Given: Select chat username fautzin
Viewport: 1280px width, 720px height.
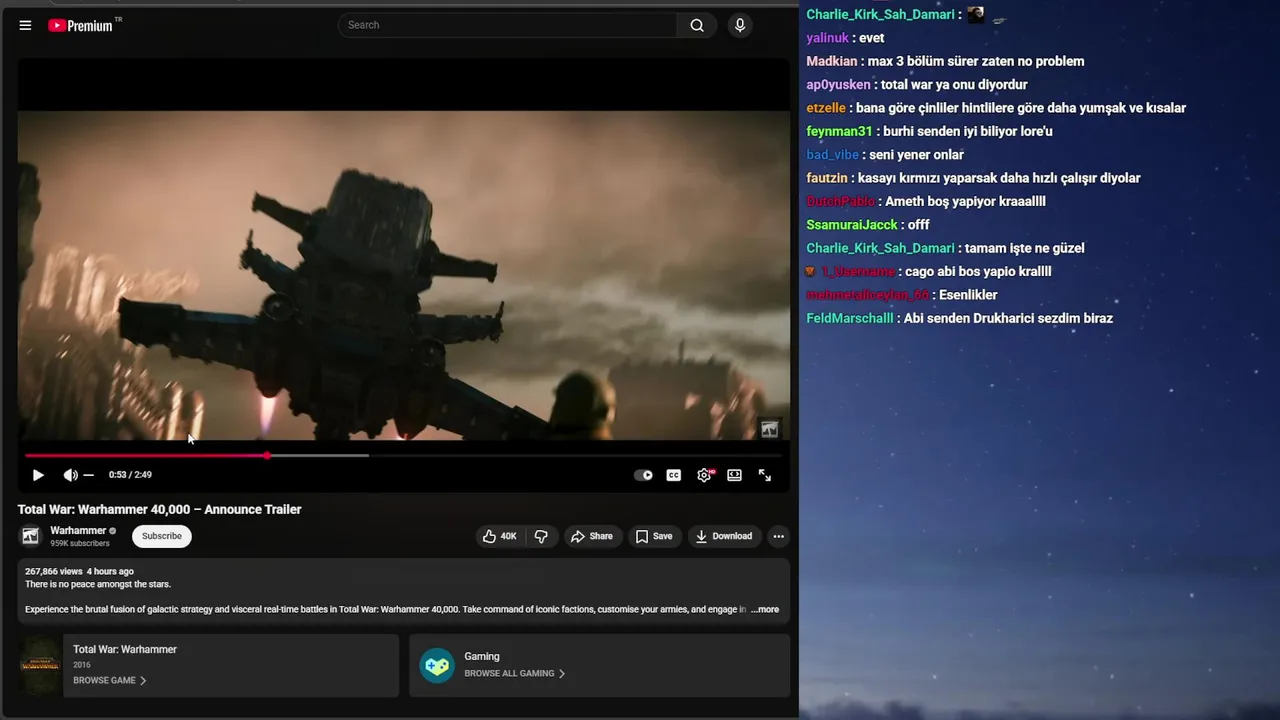Looking at the screenshot, I should [827, 178].
